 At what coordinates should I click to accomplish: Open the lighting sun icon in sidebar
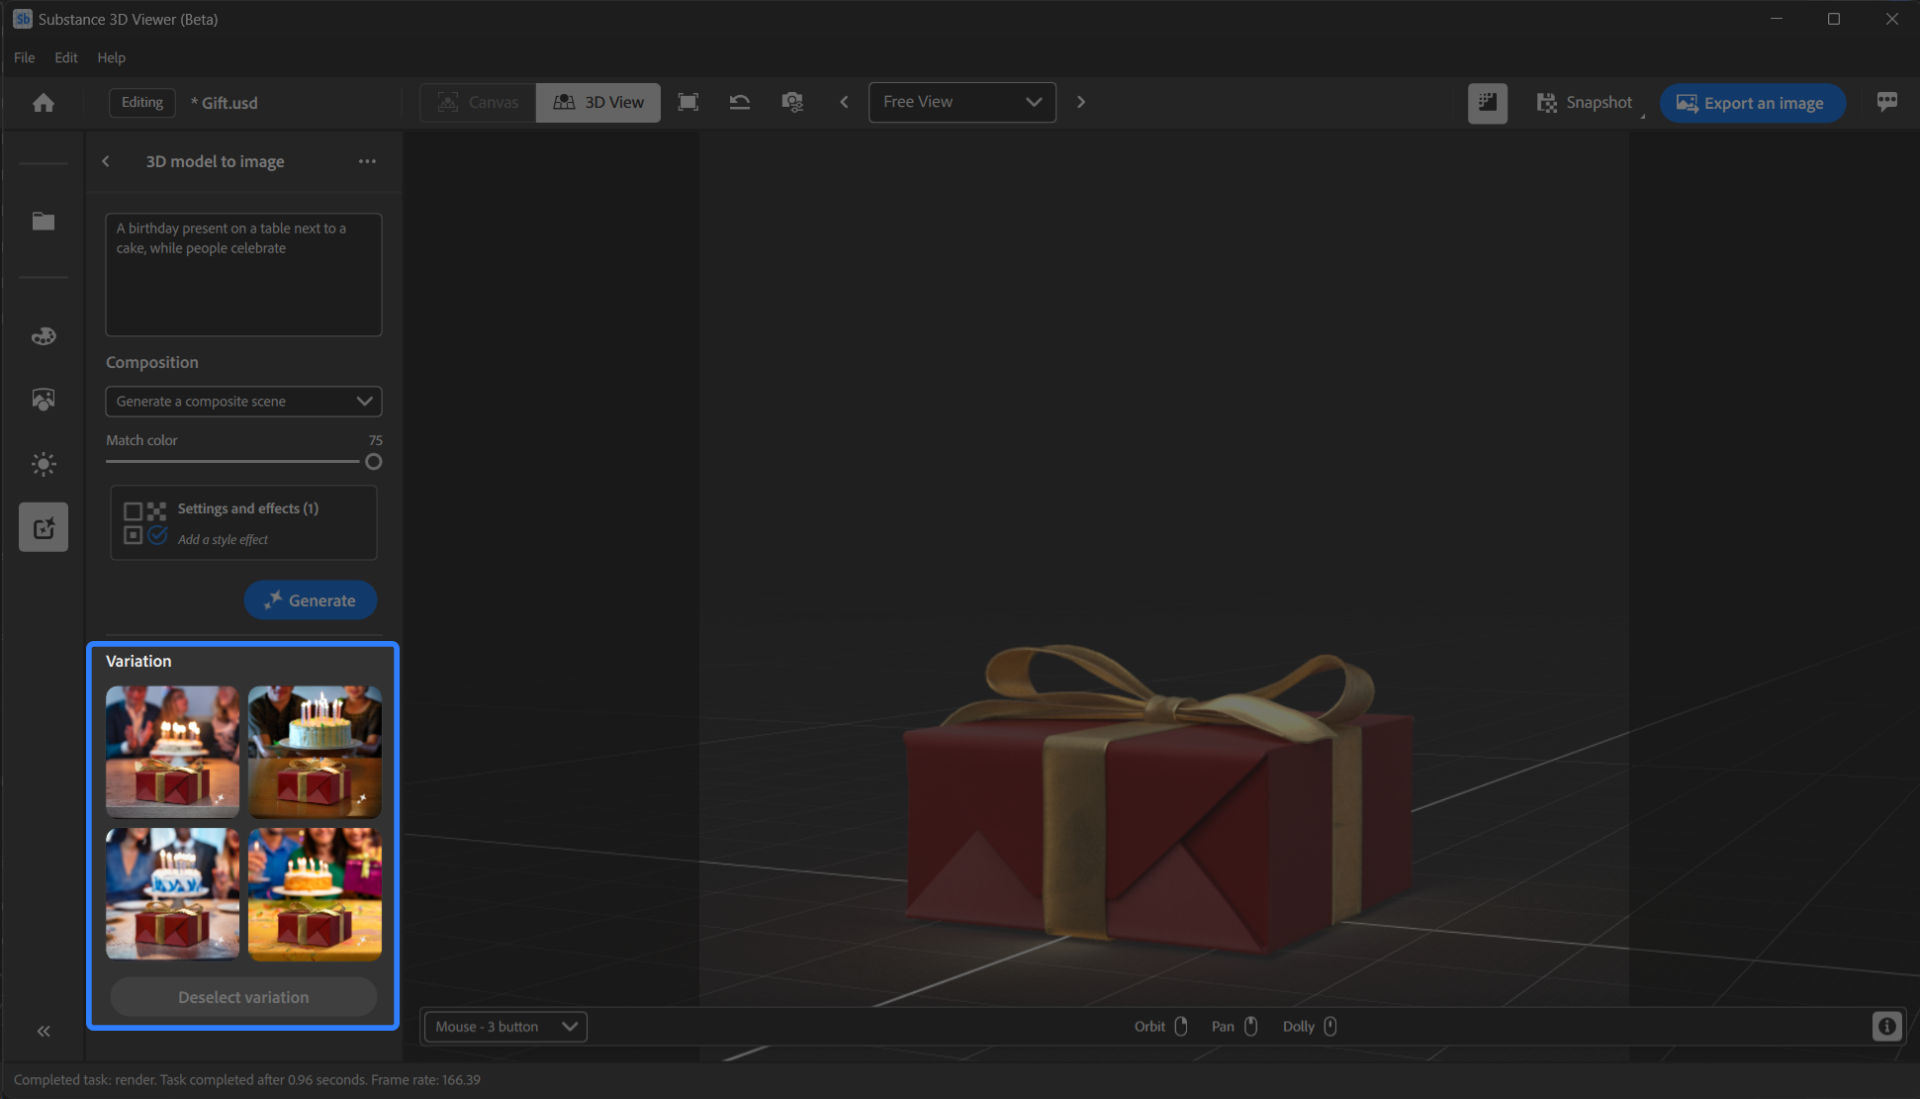[43, 464]
